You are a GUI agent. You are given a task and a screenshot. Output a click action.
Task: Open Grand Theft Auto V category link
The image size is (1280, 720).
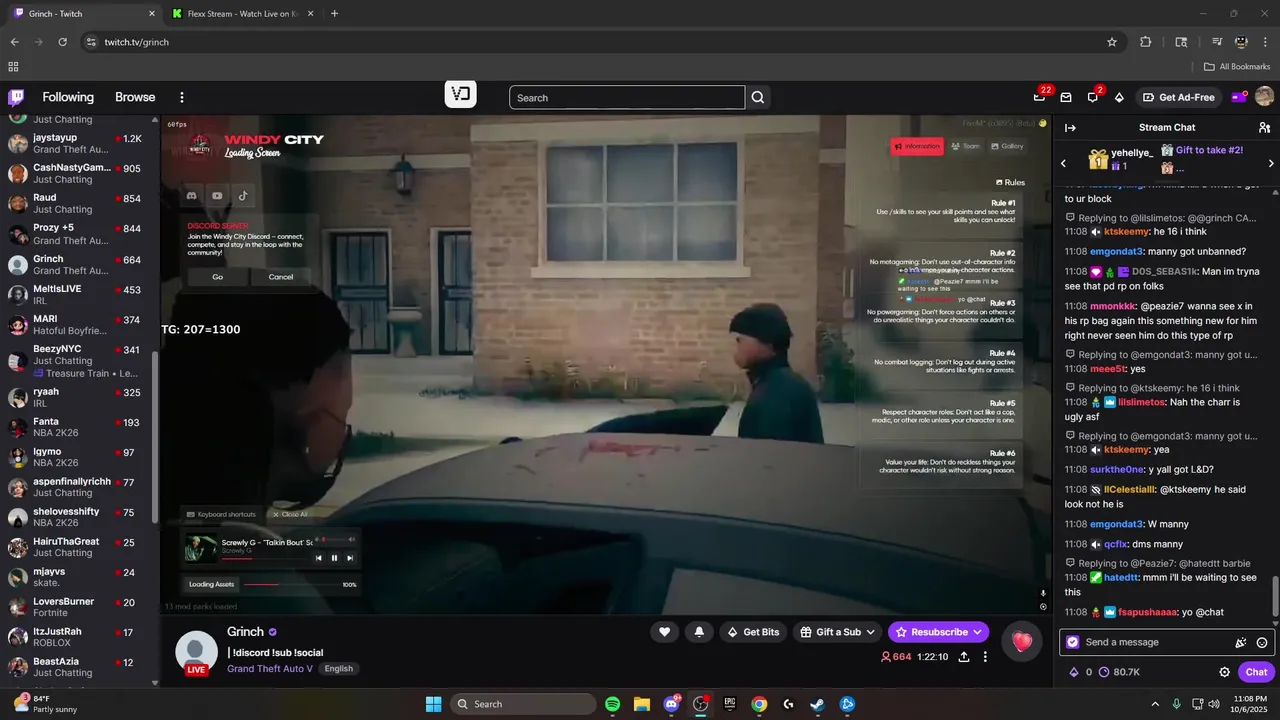[x=270, y=668]
